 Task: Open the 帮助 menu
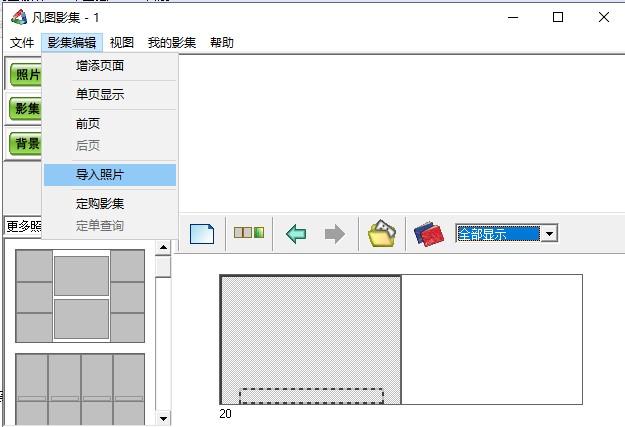(222, 43)
